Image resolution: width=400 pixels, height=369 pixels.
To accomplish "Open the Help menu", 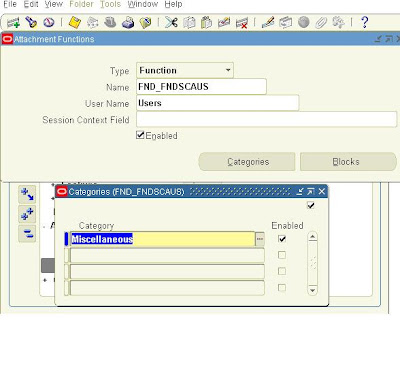I will (x=173, y=4).
